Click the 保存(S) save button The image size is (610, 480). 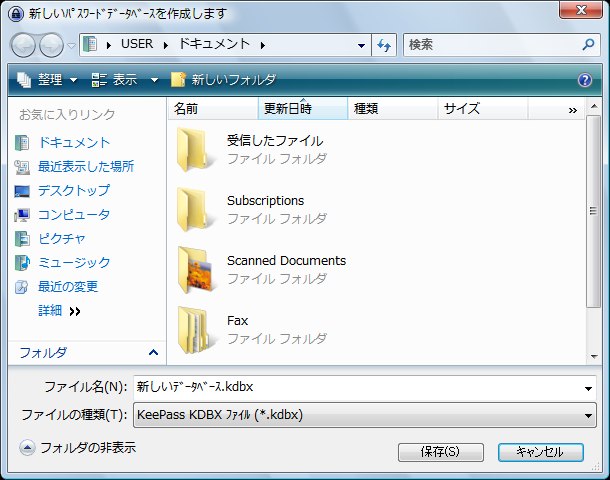440,452
